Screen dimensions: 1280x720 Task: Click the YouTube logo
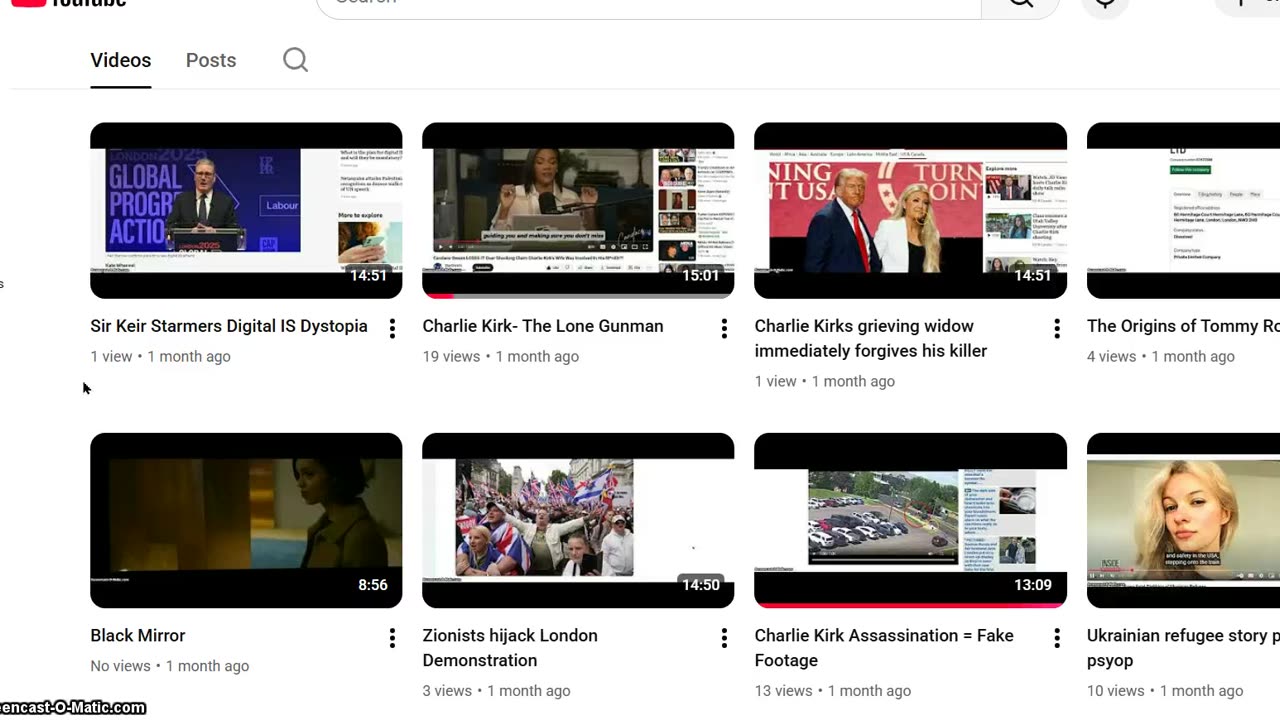click(x=68, y=3)
